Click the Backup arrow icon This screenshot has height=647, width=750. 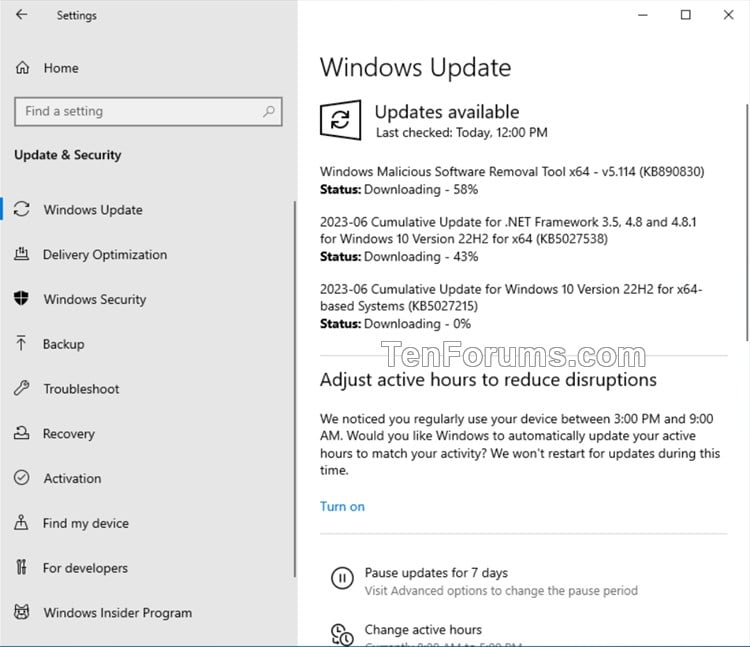coord(21,343)
